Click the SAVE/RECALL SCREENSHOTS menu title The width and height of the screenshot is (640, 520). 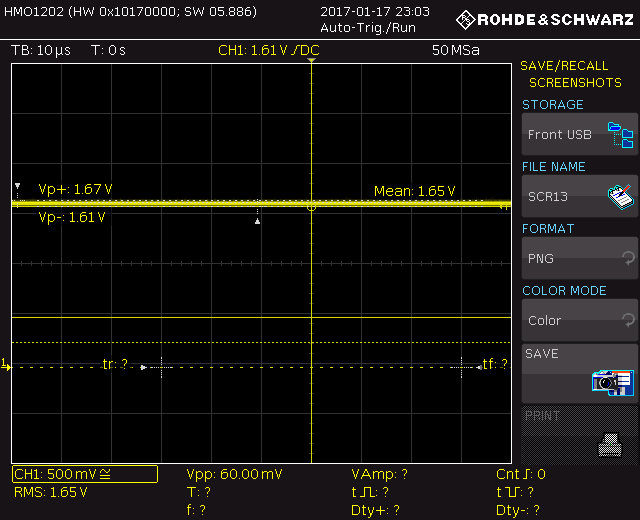571,74
